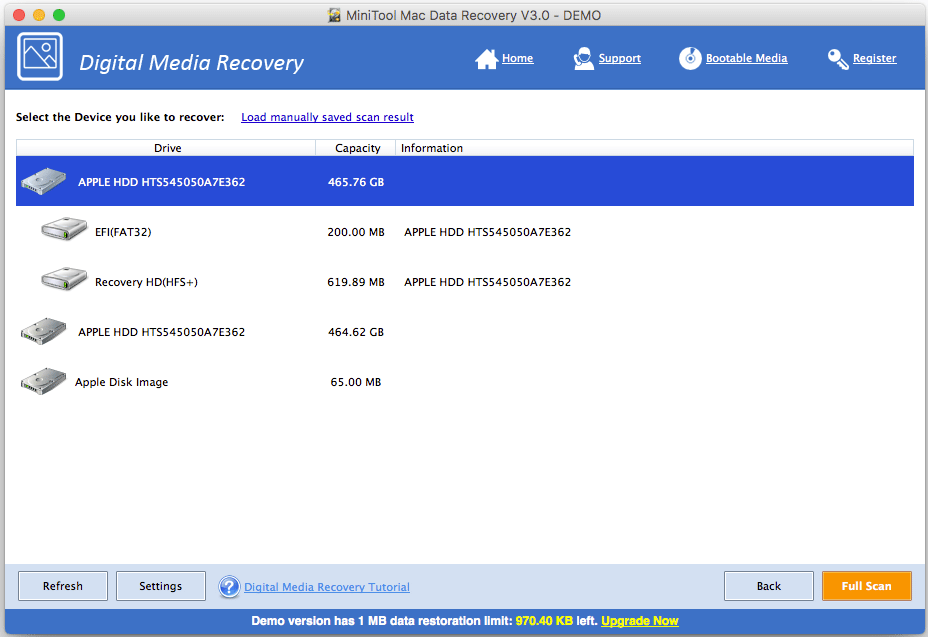This screenshot has width=928, height=637.
Task: Click Recovery HD row's APPLE HDD information text
Action: tap(488, 282)
